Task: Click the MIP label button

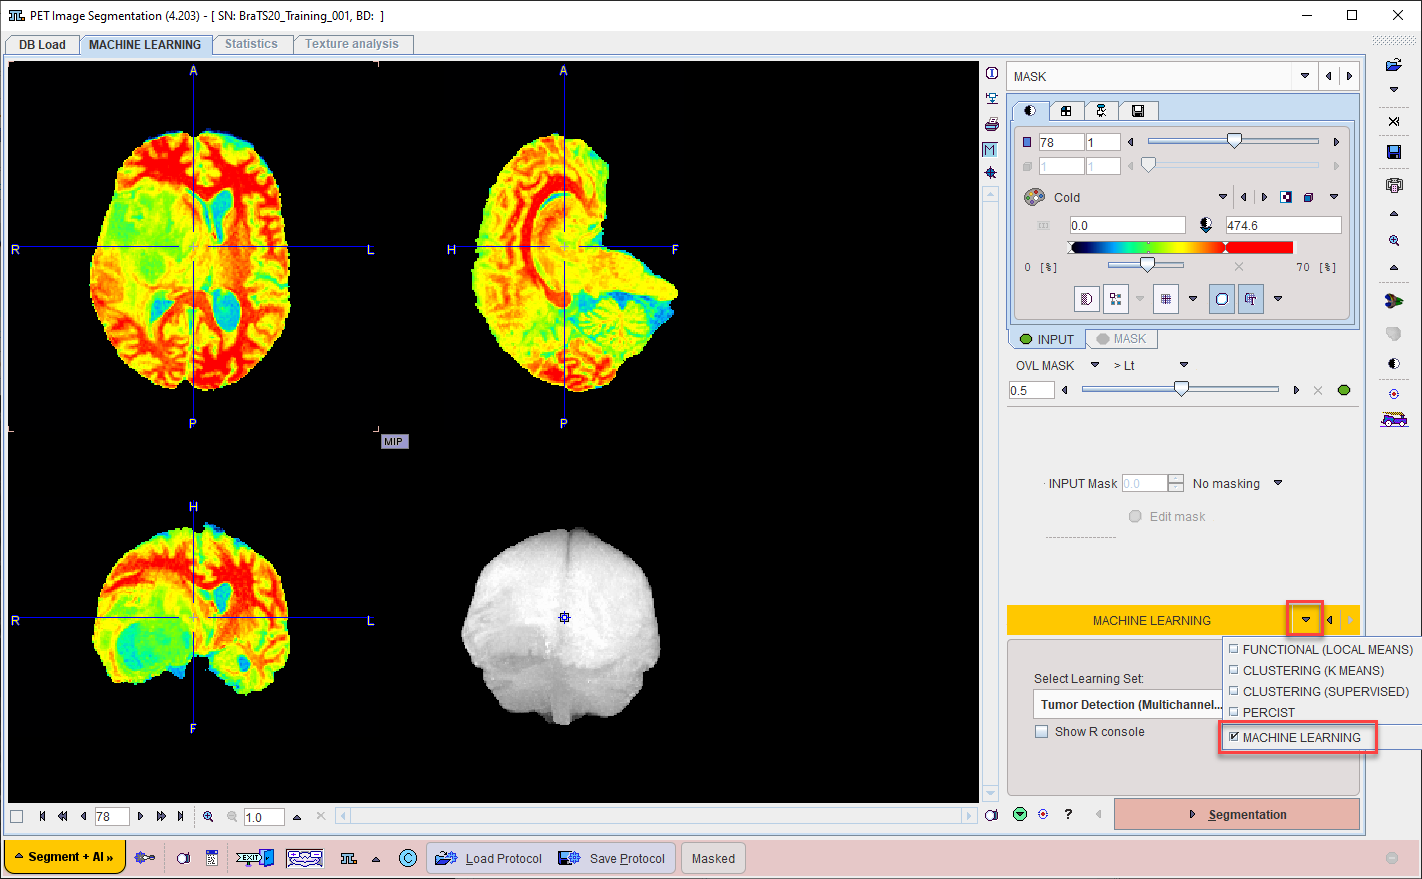Action: pos(394,441)
